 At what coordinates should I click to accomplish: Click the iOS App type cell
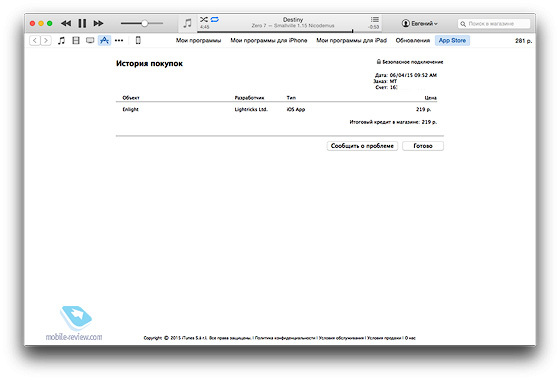click(x=296, y=109)
